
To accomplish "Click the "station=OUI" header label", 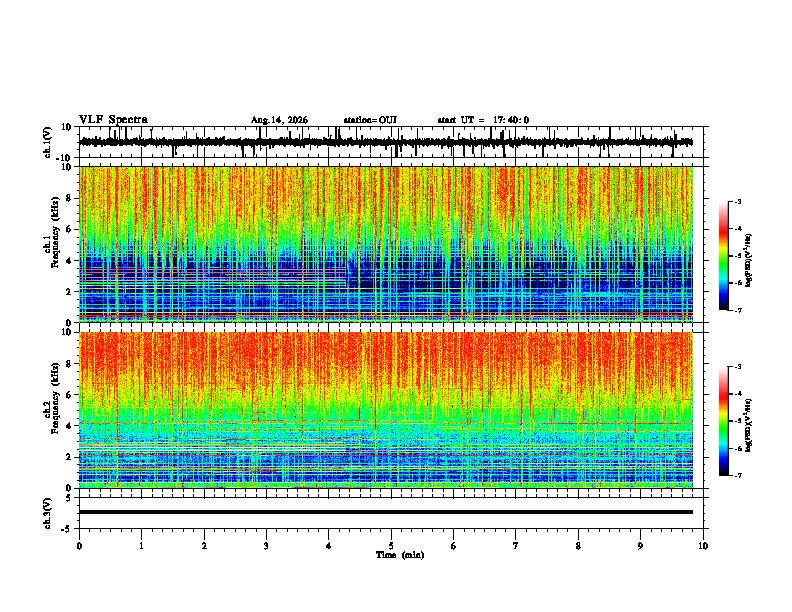I will pyautogui.click(x=370, y=120).
